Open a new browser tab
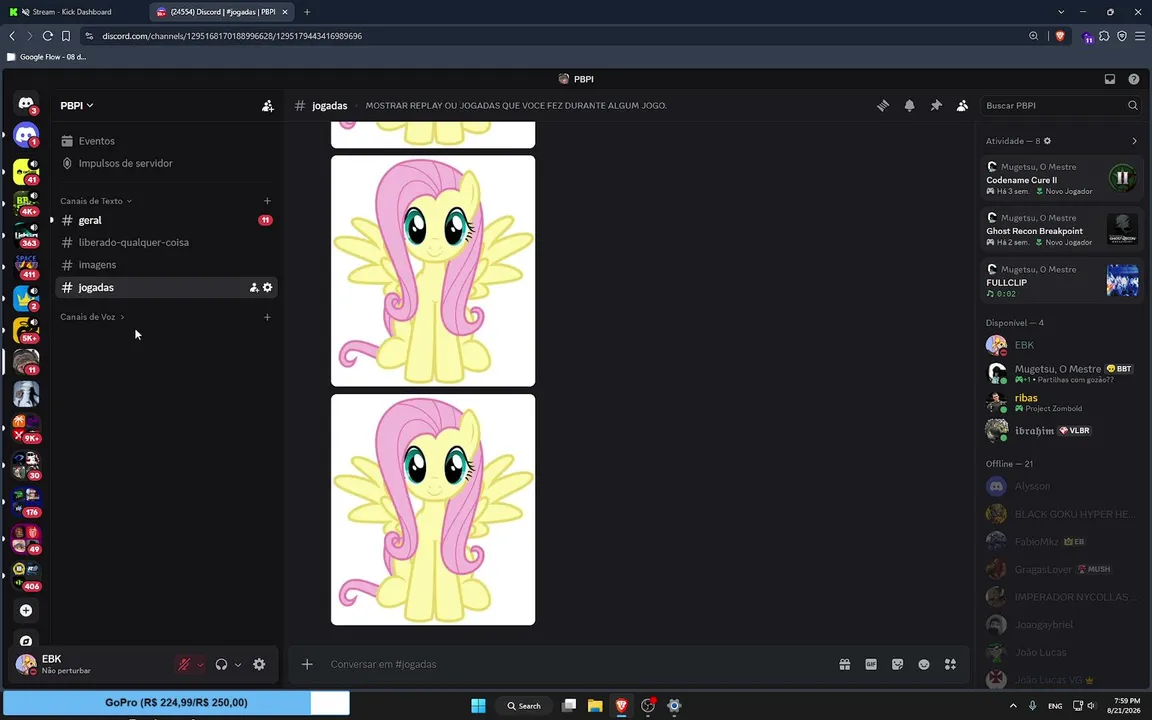 307,12
